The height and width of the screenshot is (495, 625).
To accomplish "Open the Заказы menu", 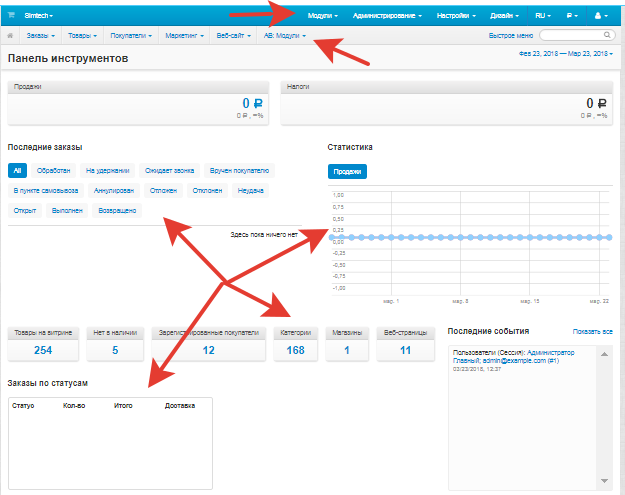I will click(x=43, y=36).
